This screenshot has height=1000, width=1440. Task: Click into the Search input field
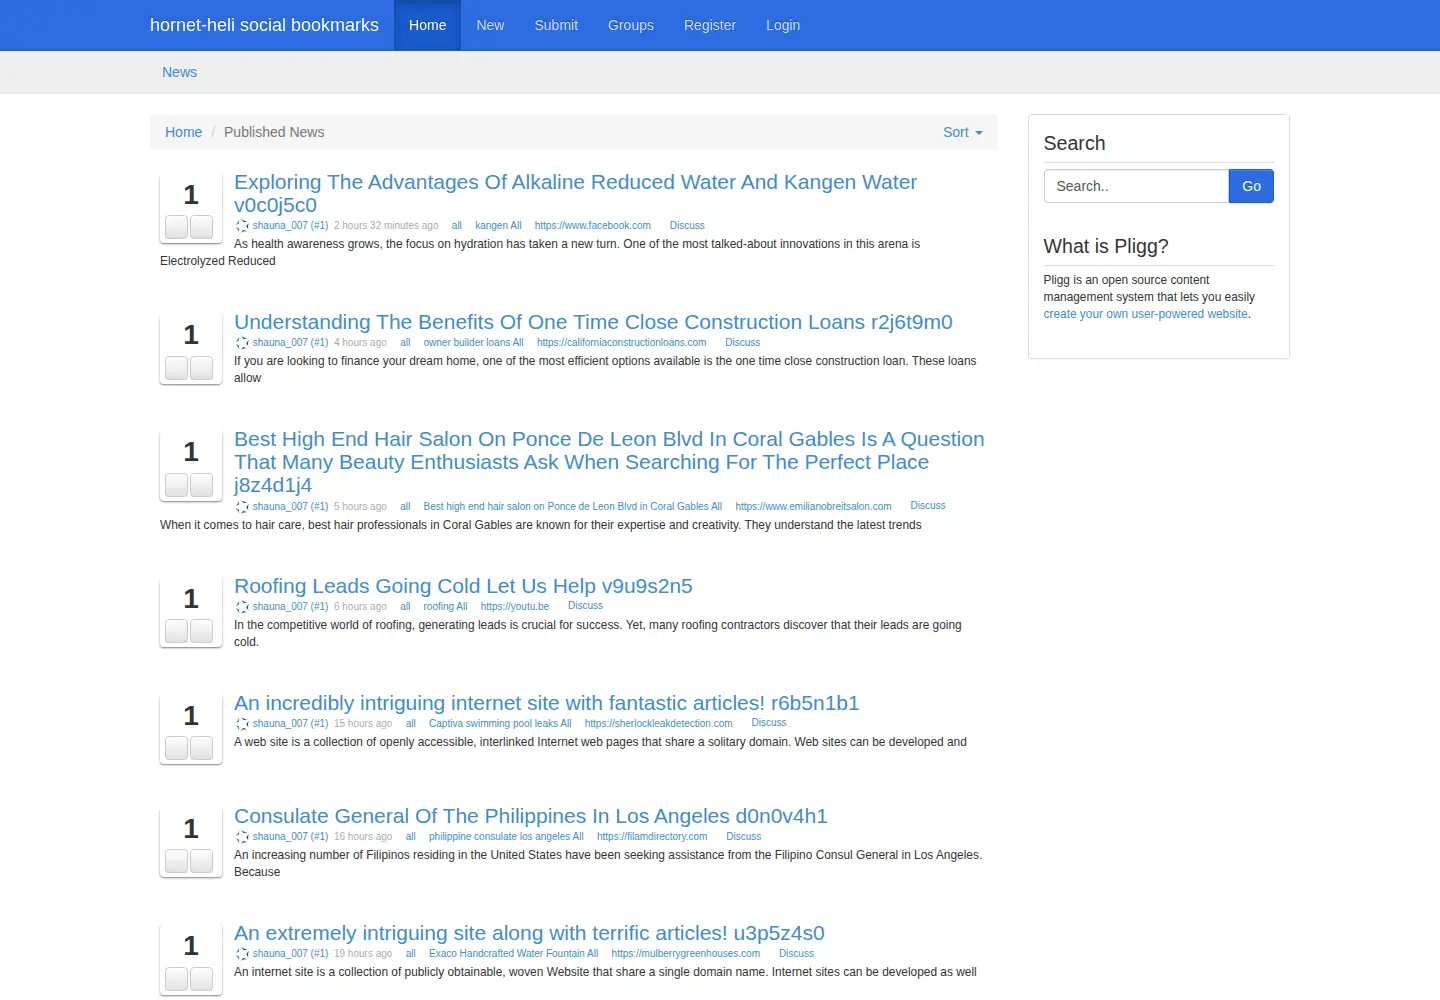click(x=1136, y=186)
